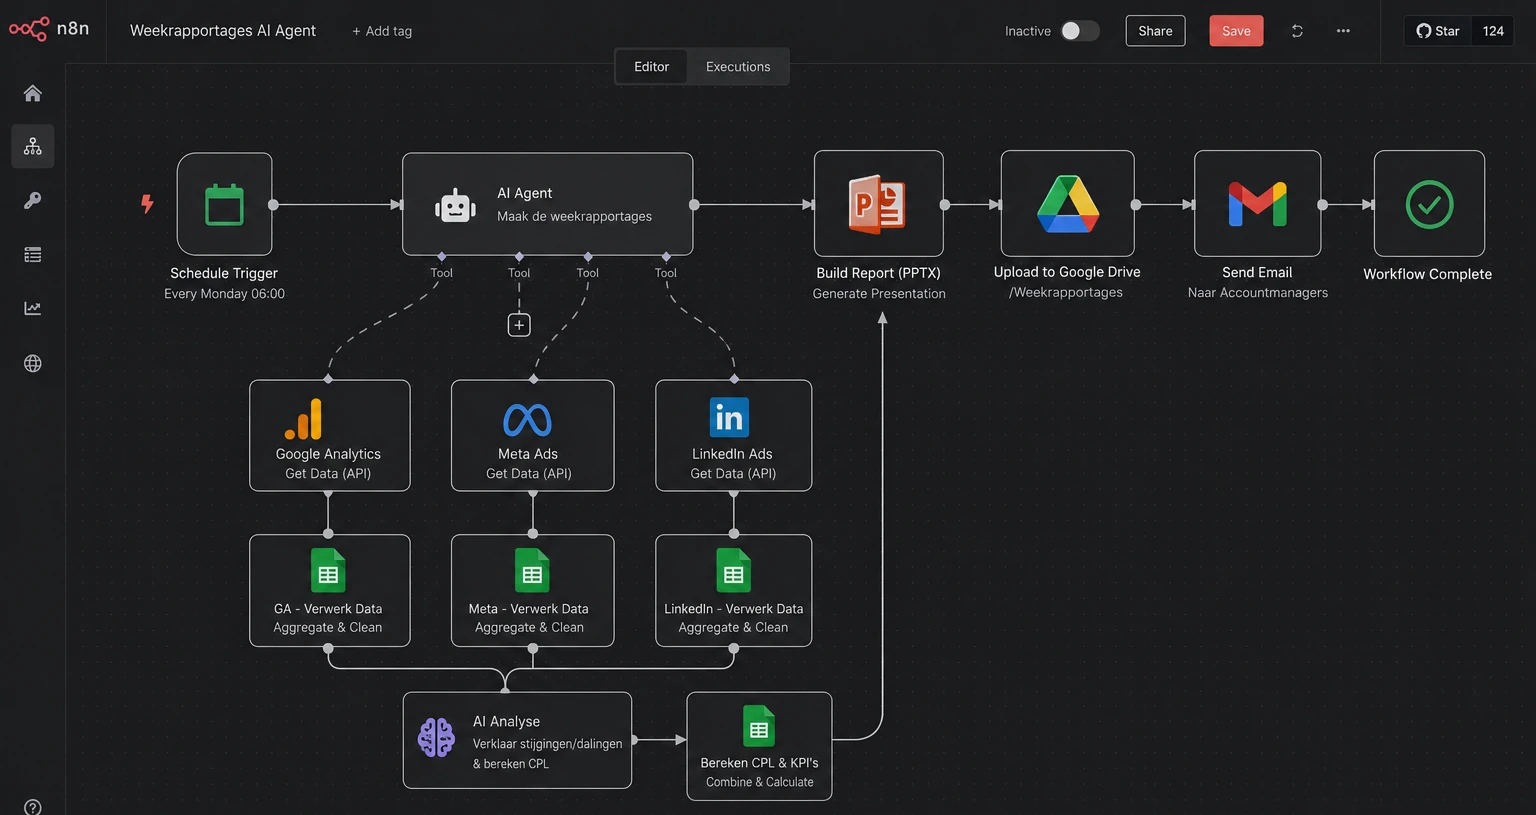Click the fourth Tool connector on AI Agent
Image resolution: width=1536 pixels, height=815 pixels.
tap(665, 257)
